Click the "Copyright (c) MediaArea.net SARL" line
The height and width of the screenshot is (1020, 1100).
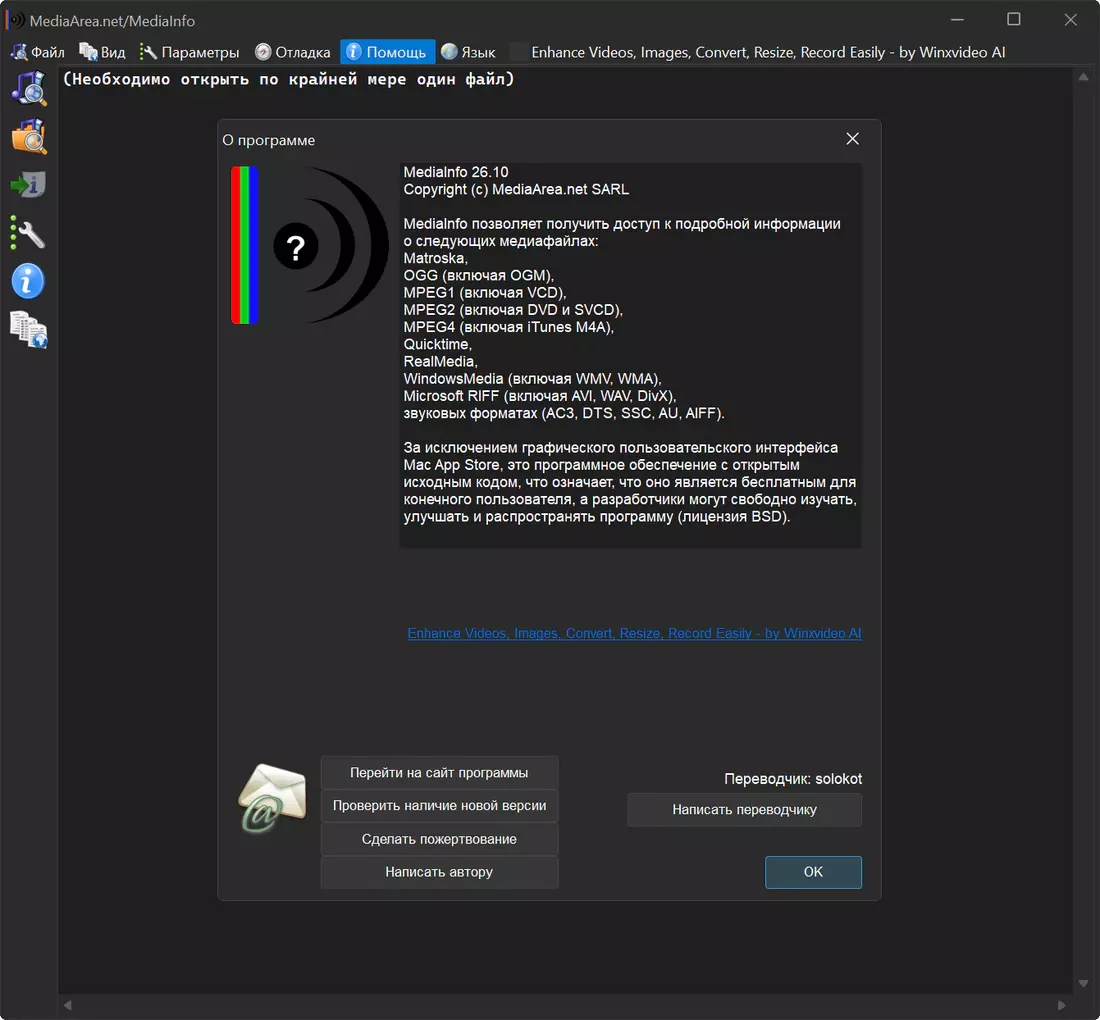coord(516,189)
